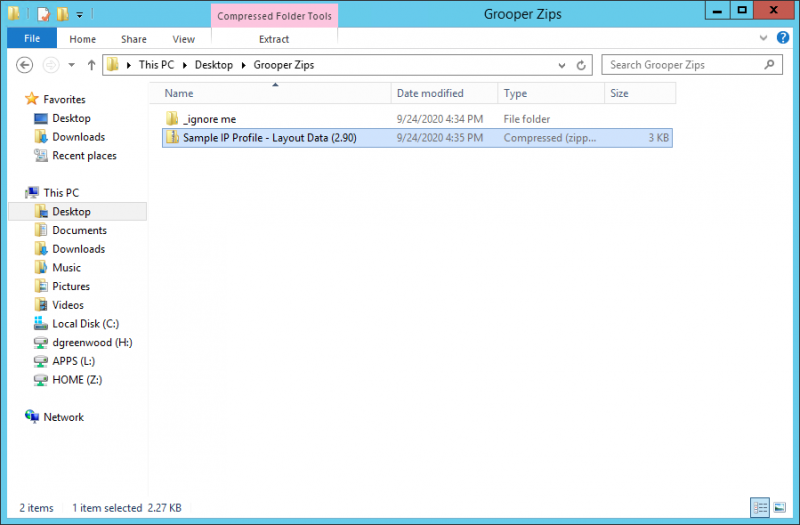
Task: Click the zipped folder icon of Sample IP Profile
Action: pos(172,137)
